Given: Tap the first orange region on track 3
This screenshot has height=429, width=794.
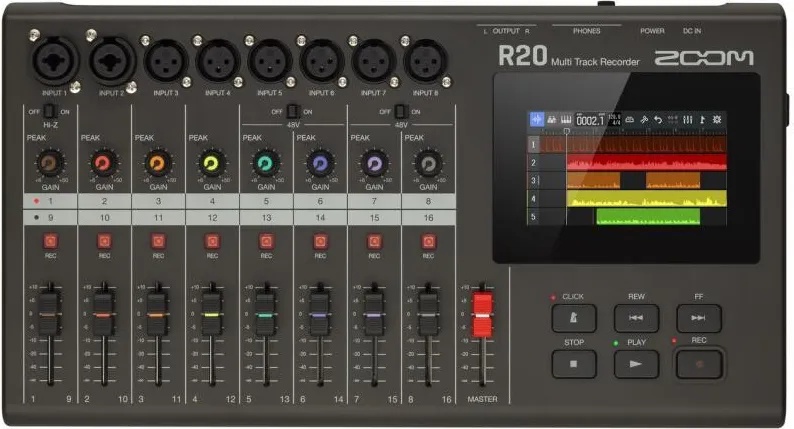Looking at the screenshot, I should 593,181.
